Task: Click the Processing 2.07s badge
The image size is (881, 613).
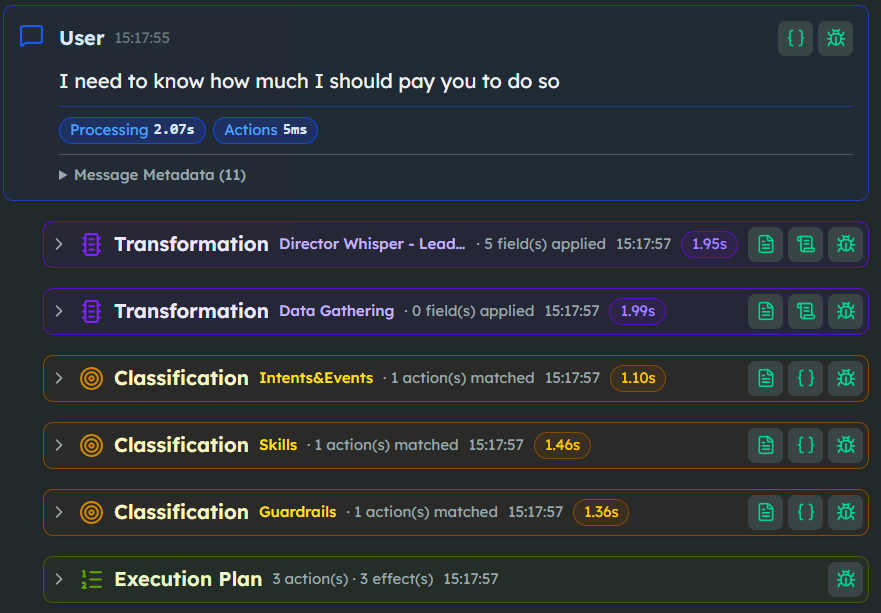Action: tap(132, 130)
